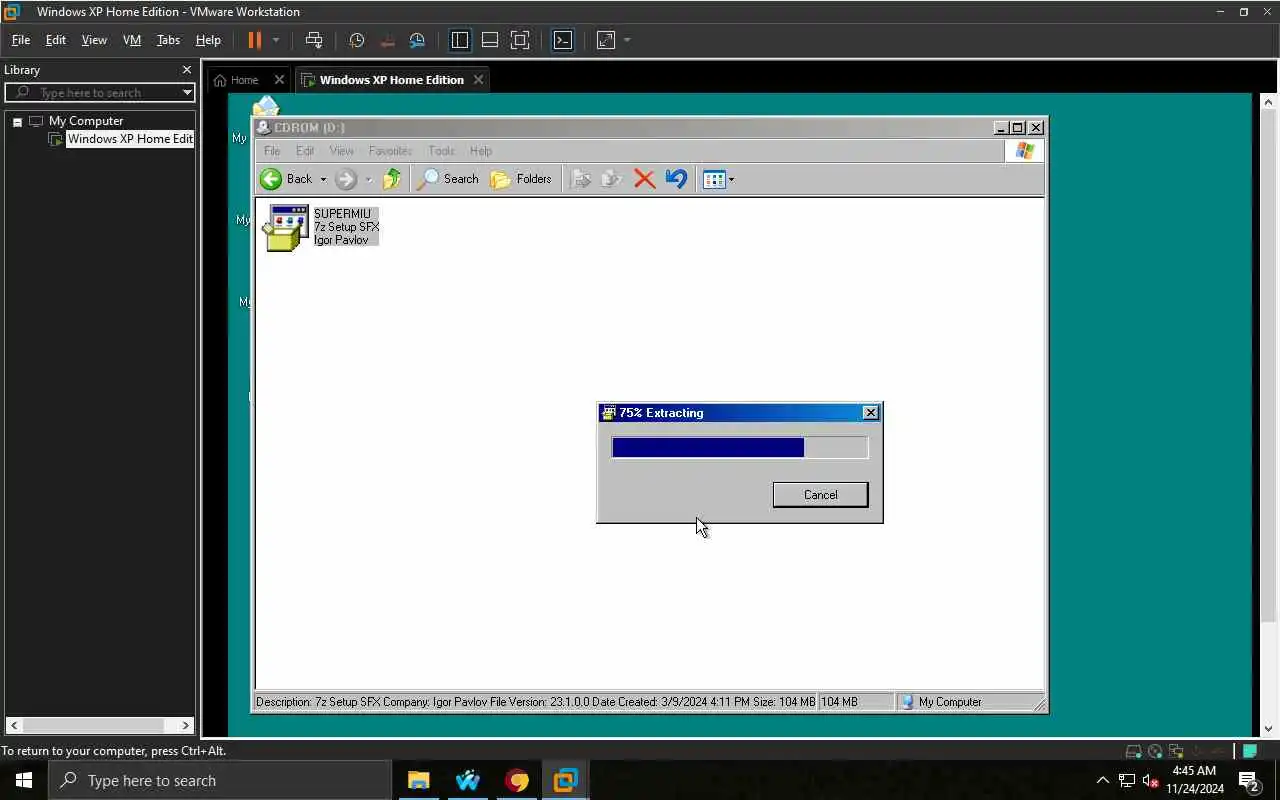
Task: Click the VMware hard disk status icon
Action: point(1134,751)
